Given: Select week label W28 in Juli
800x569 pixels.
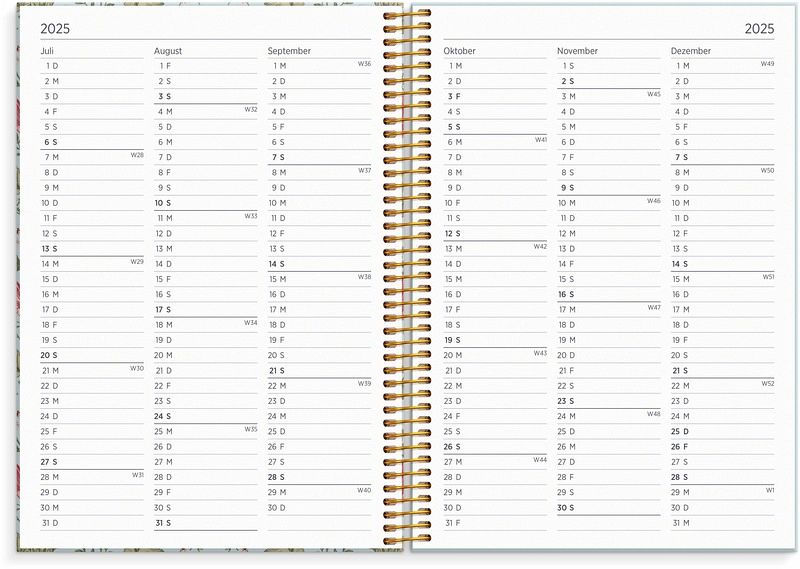Looking at the screenshot, I should [137, 155].
